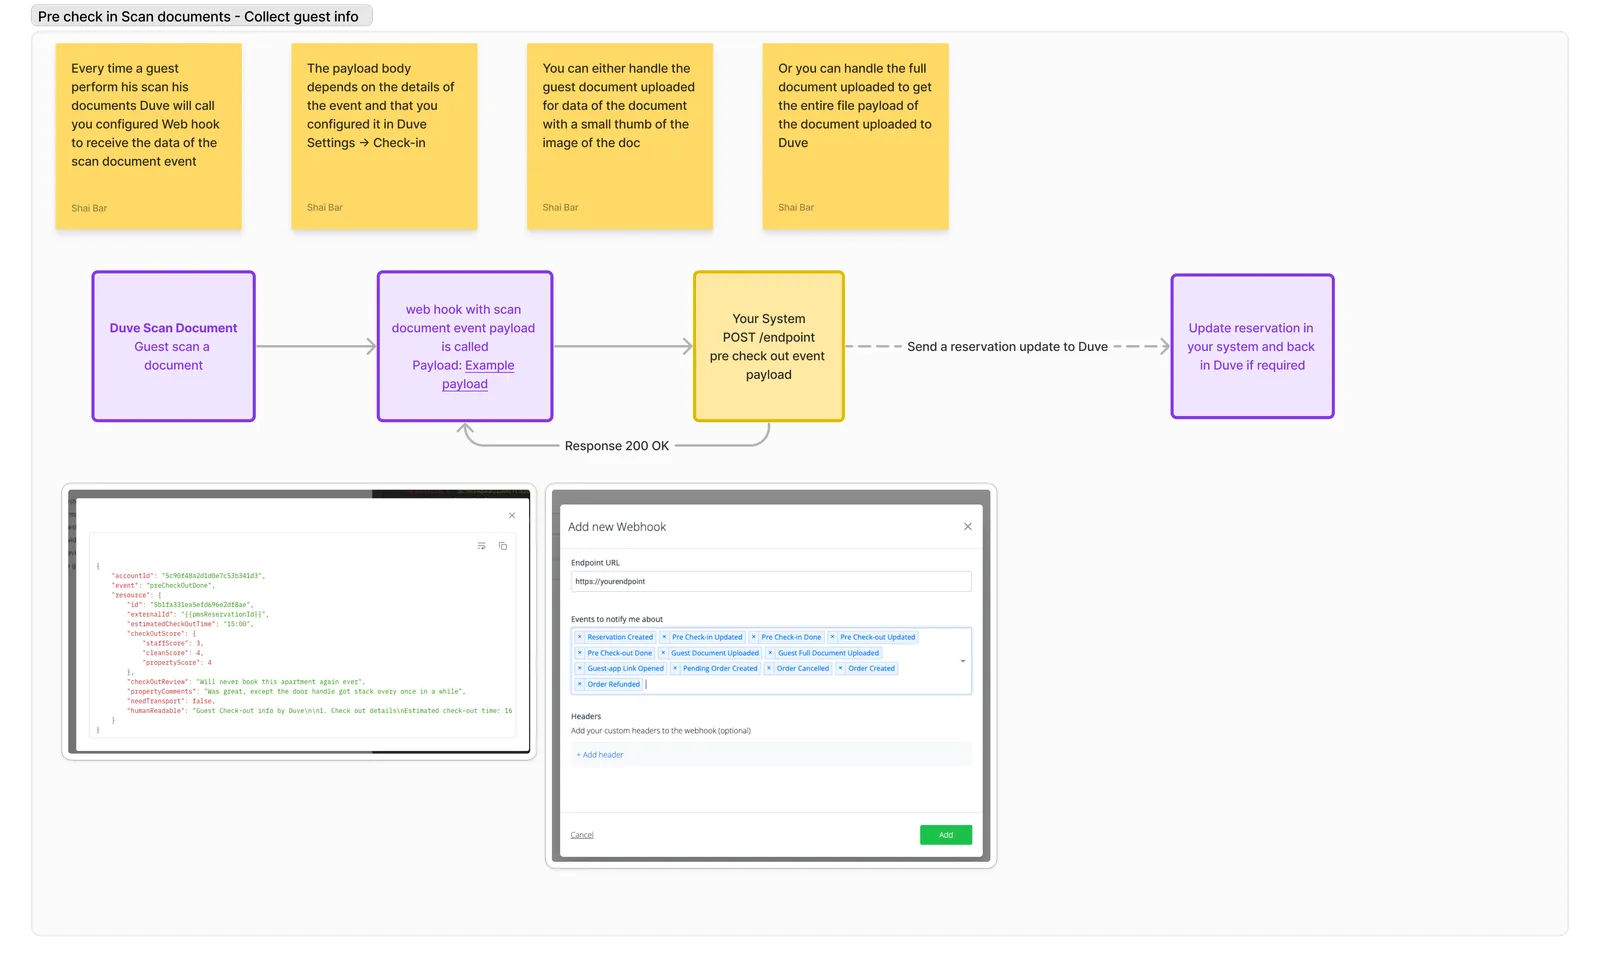
Task: Click 'Send a reservation update to Duve' label
Action: pyautogui.click(x=1007, y=347)
